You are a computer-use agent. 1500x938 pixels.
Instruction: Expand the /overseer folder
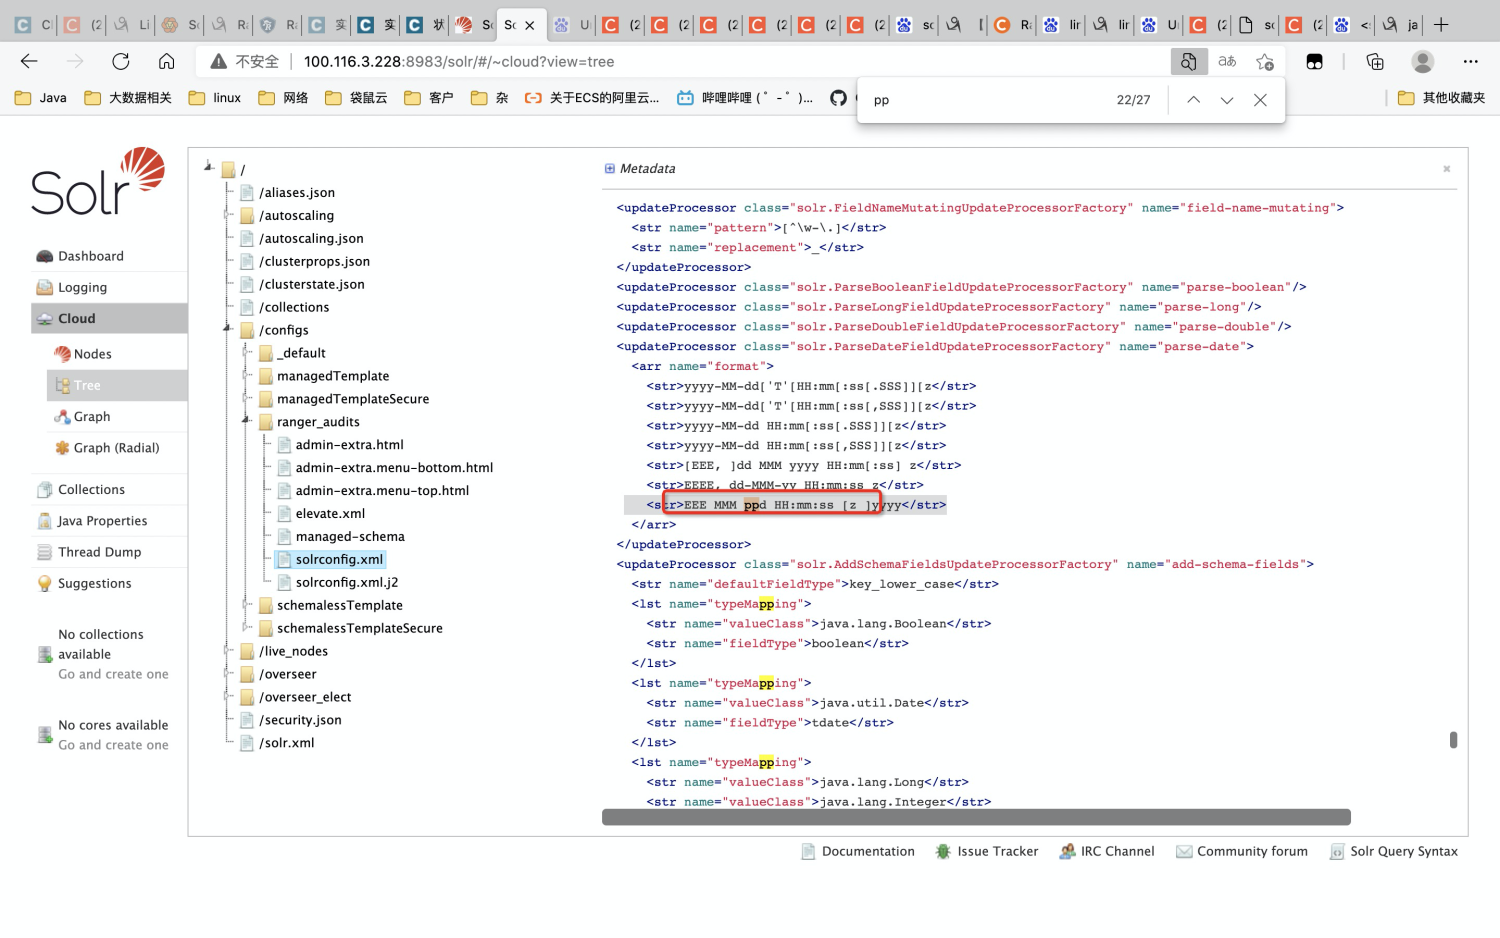[x=228, y=674]
